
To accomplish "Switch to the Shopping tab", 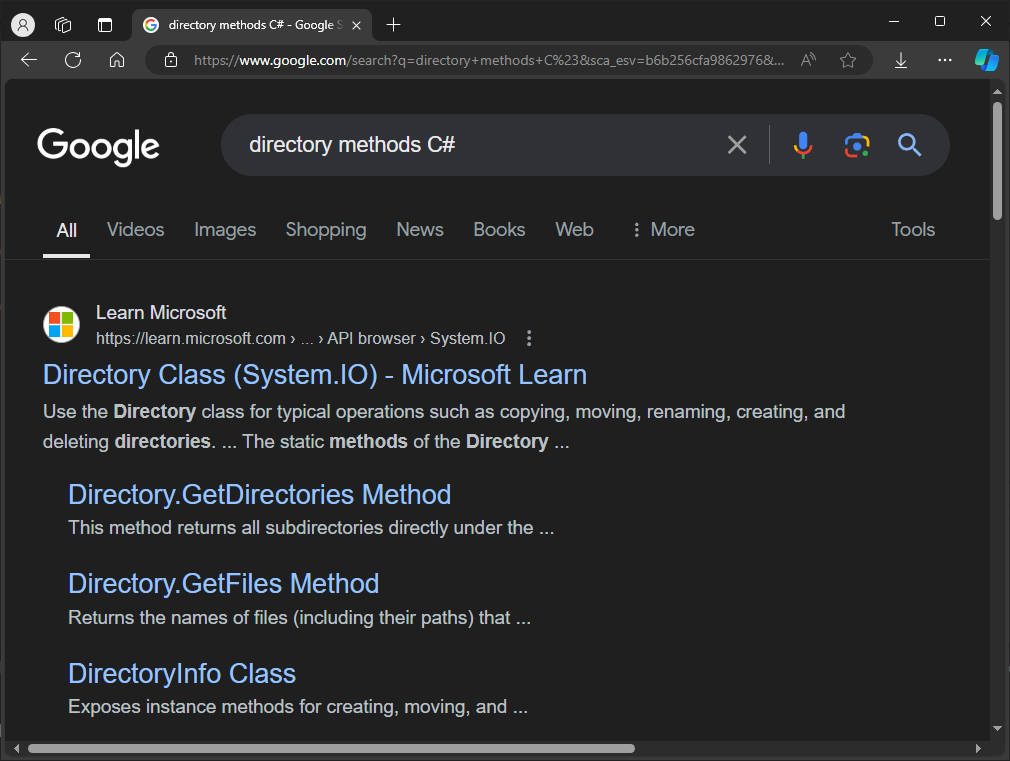I will click(326, 230).
